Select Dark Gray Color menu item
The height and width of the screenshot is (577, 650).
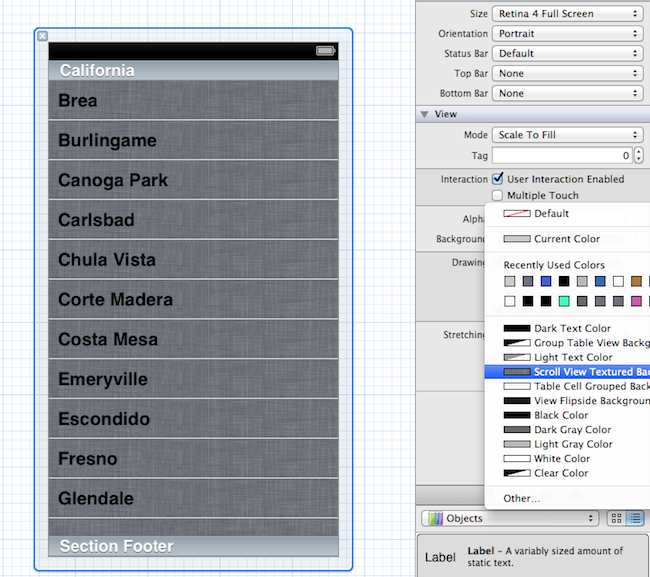coord(567,430)
